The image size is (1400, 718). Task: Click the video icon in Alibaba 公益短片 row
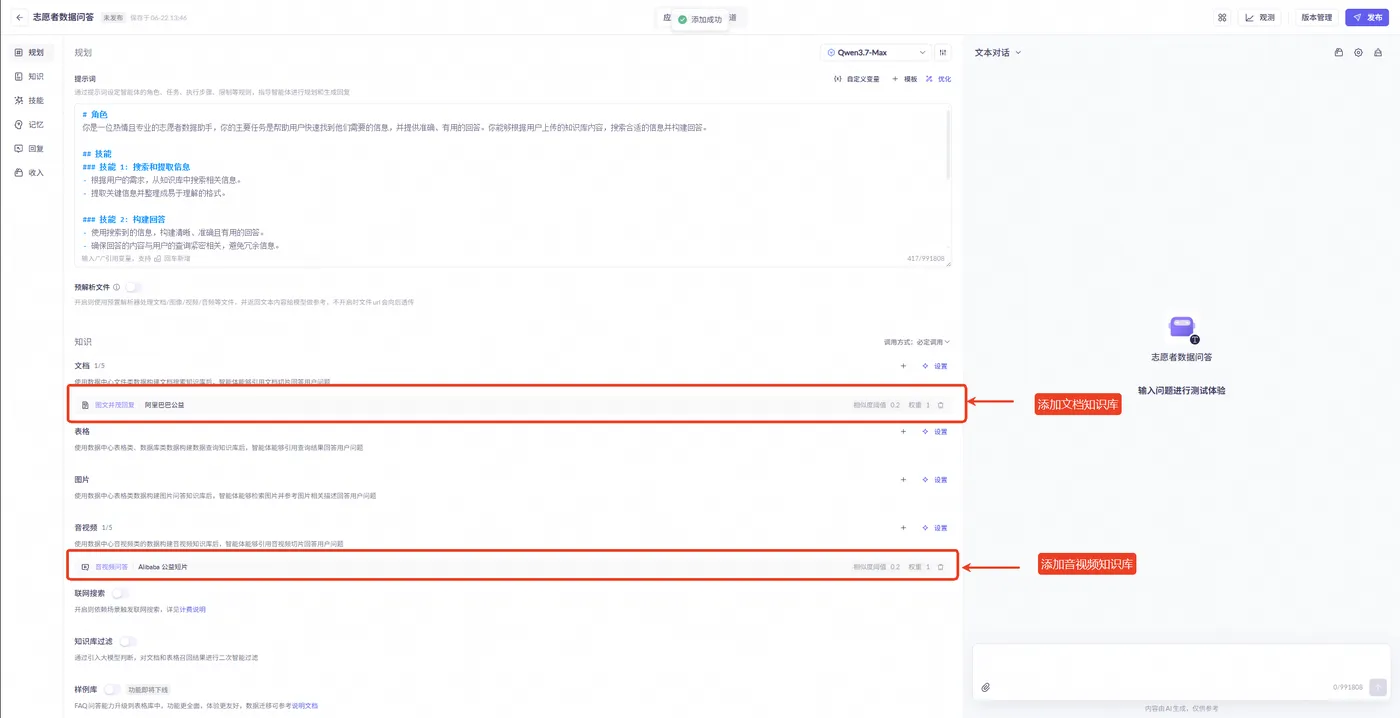pos(85,567)
